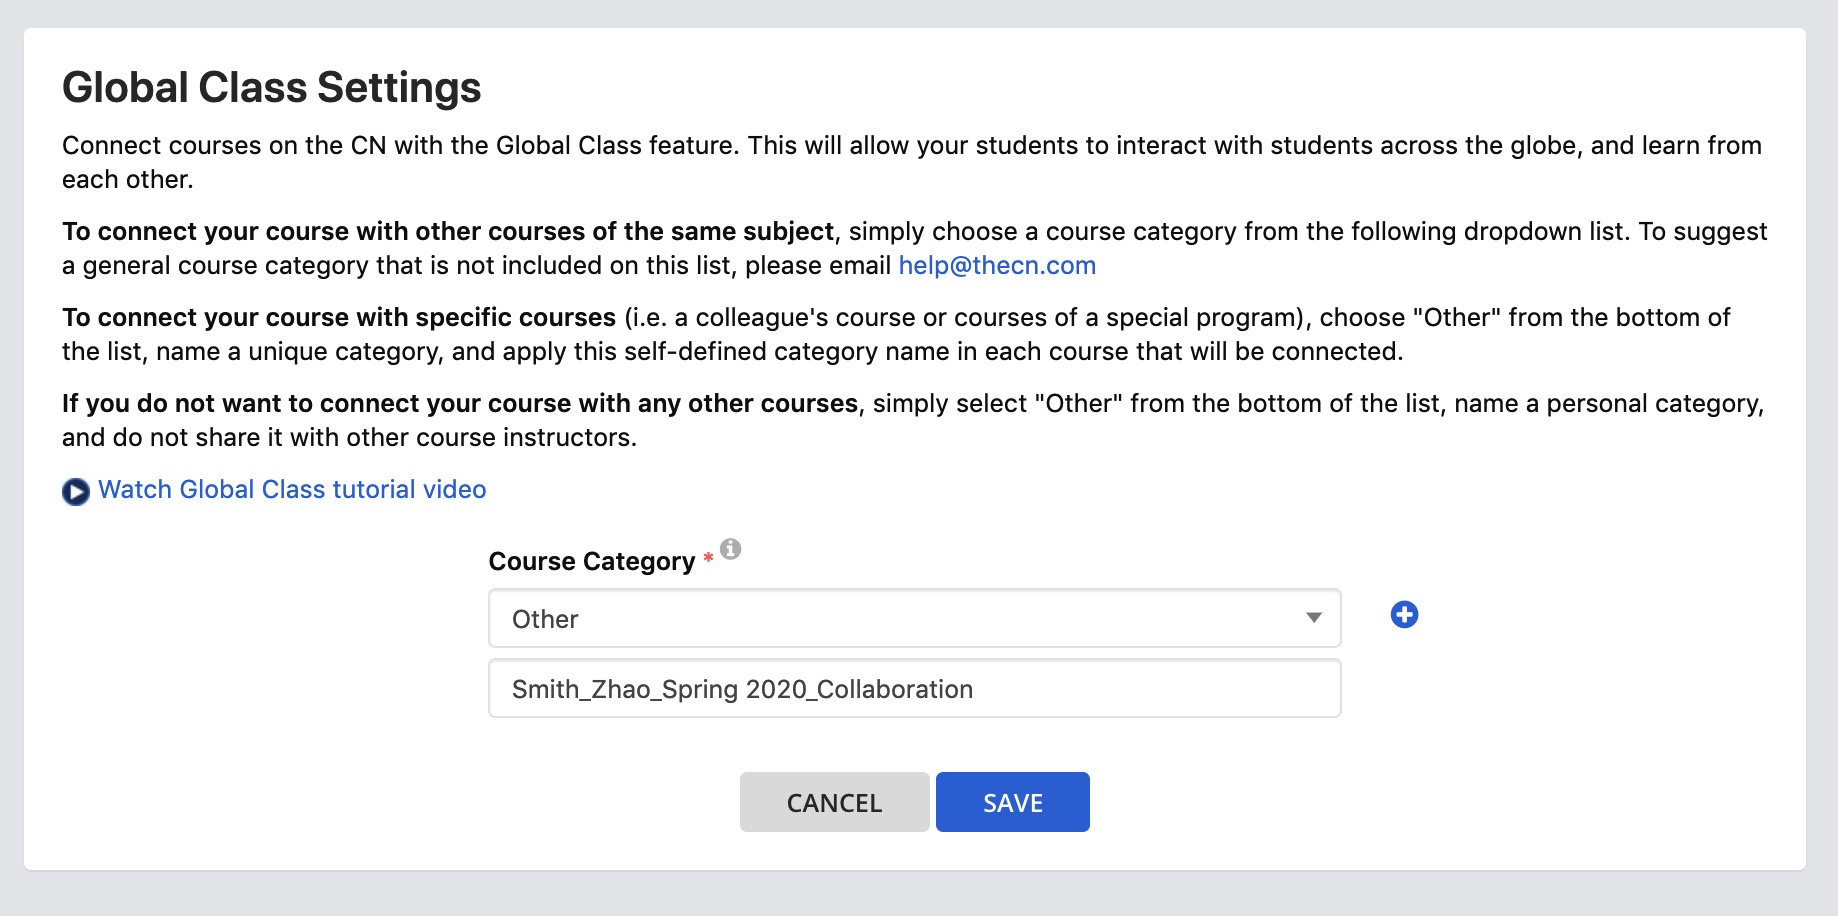
Task: Click the CANCEL button
Action: (x=834, y=802)
